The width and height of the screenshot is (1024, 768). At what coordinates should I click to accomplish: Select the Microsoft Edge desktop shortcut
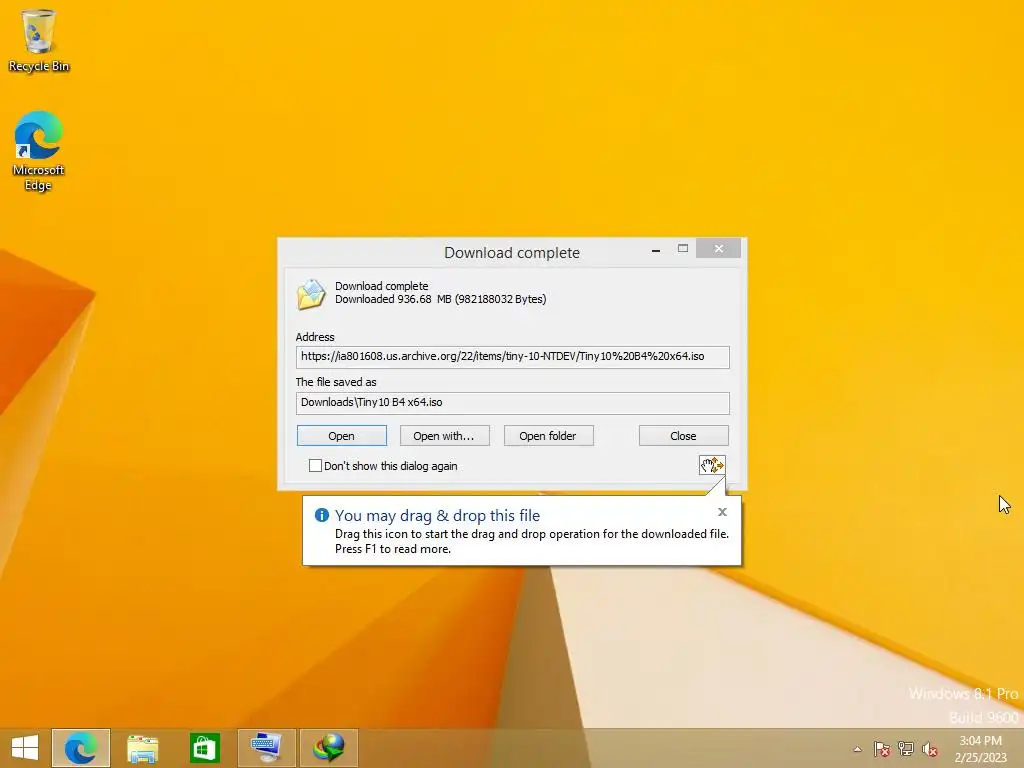click(39, 151)
